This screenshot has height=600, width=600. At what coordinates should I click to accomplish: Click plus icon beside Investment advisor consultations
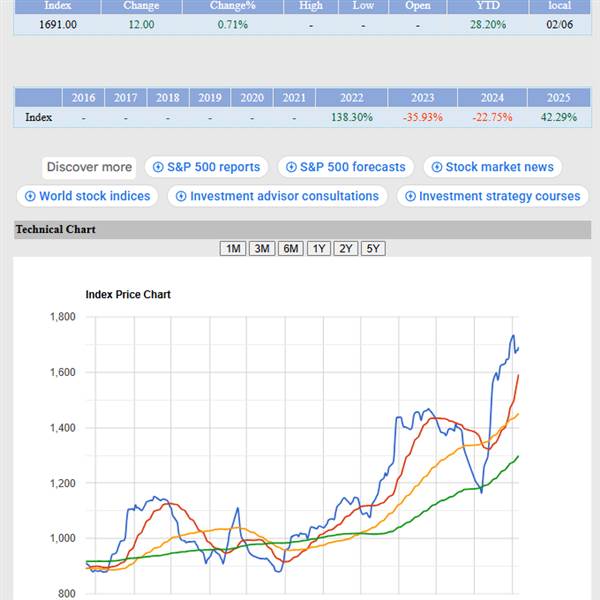[181, 196]
